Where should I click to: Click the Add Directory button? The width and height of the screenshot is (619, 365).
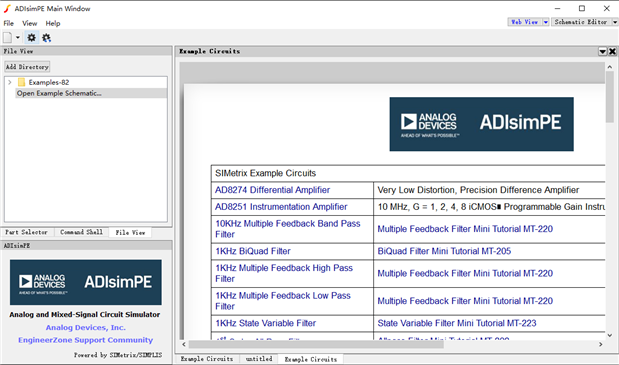[27, 67]
